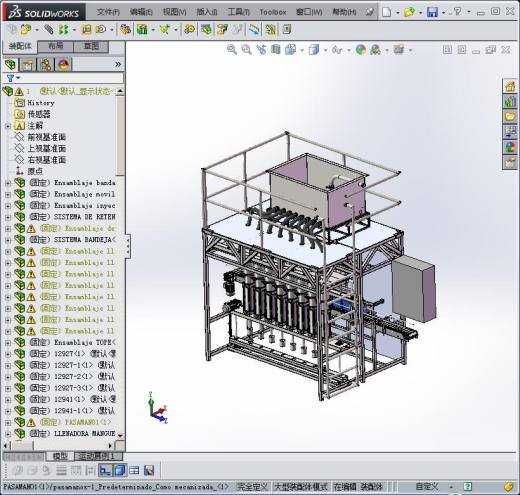Open the 插入(I) menu

click(x=207, y=12)
